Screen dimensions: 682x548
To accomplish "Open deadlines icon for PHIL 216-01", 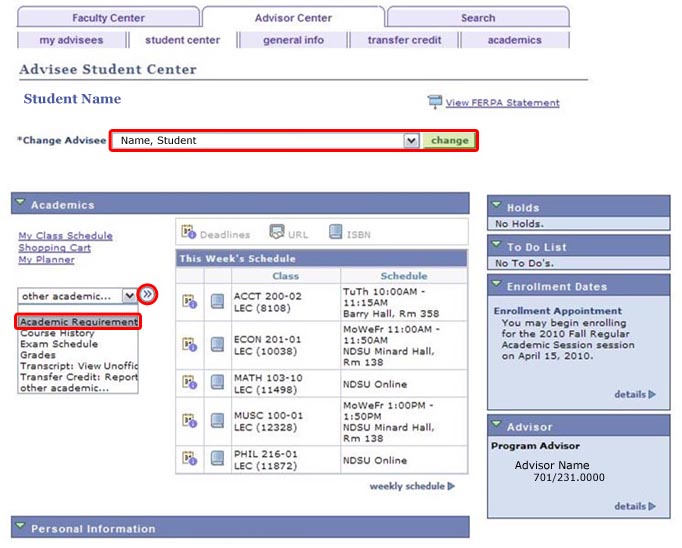I will click(x=189, y=458).
